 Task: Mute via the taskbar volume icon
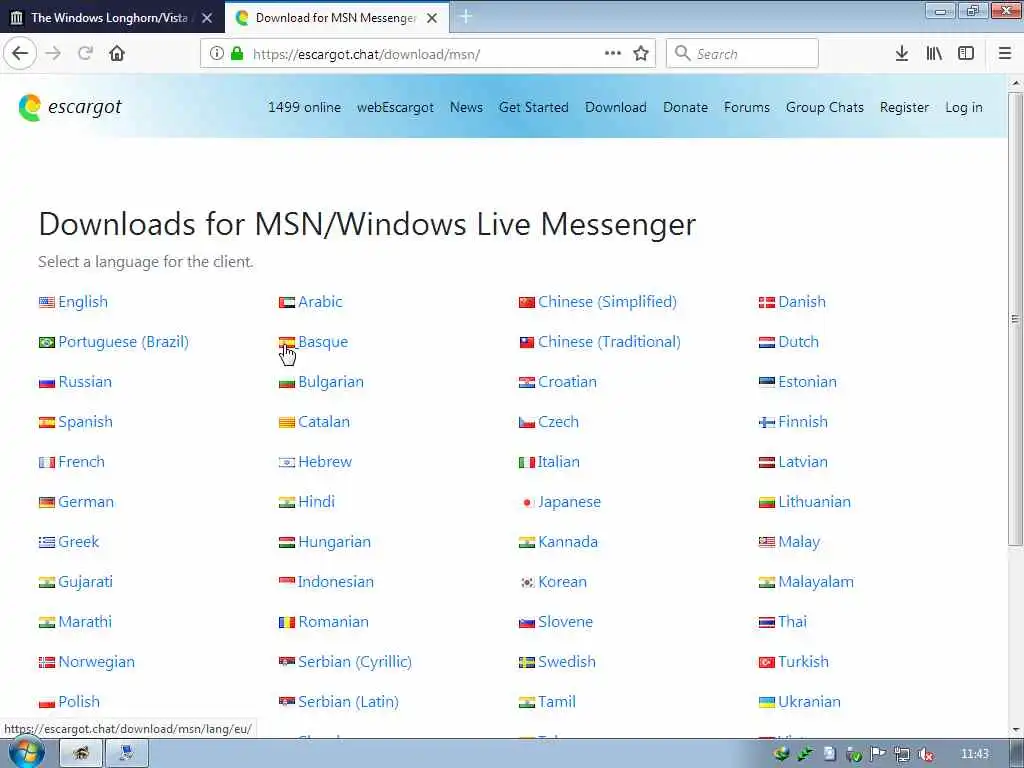click(x=925, y=754)
